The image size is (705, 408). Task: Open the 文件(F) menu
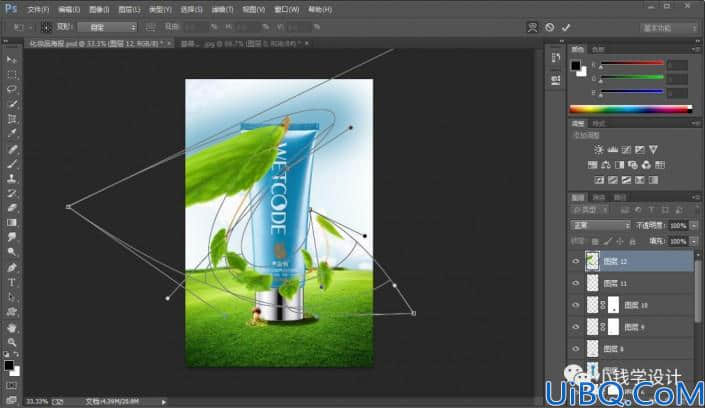[x=38, y=9]
